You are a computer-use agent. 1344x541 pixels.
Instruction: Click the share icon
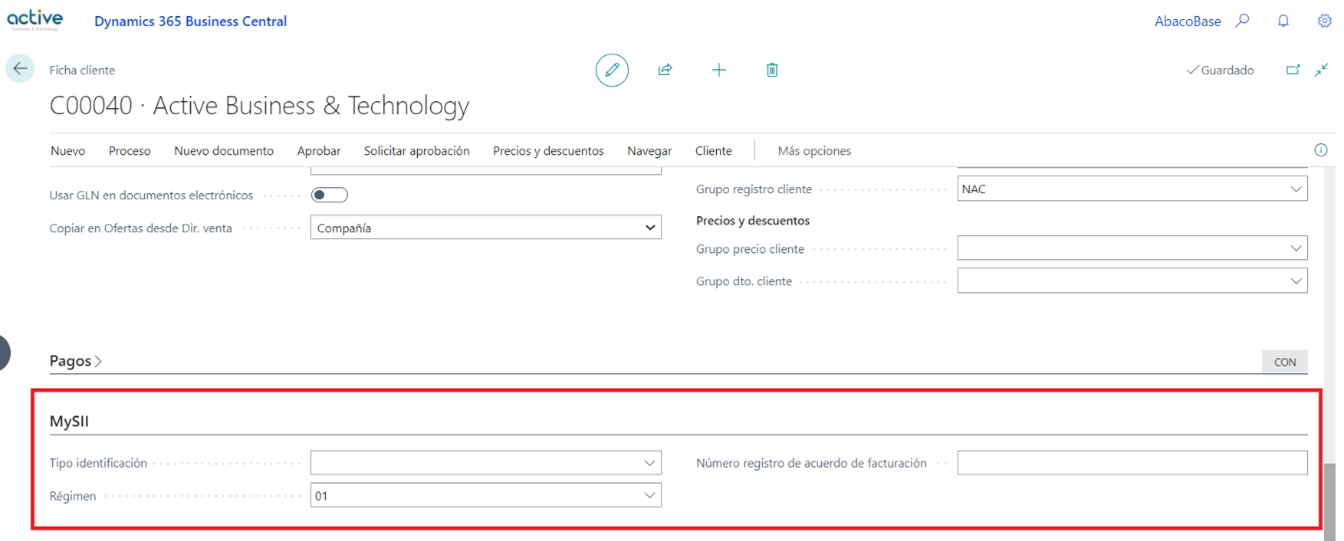pos(665,70)
